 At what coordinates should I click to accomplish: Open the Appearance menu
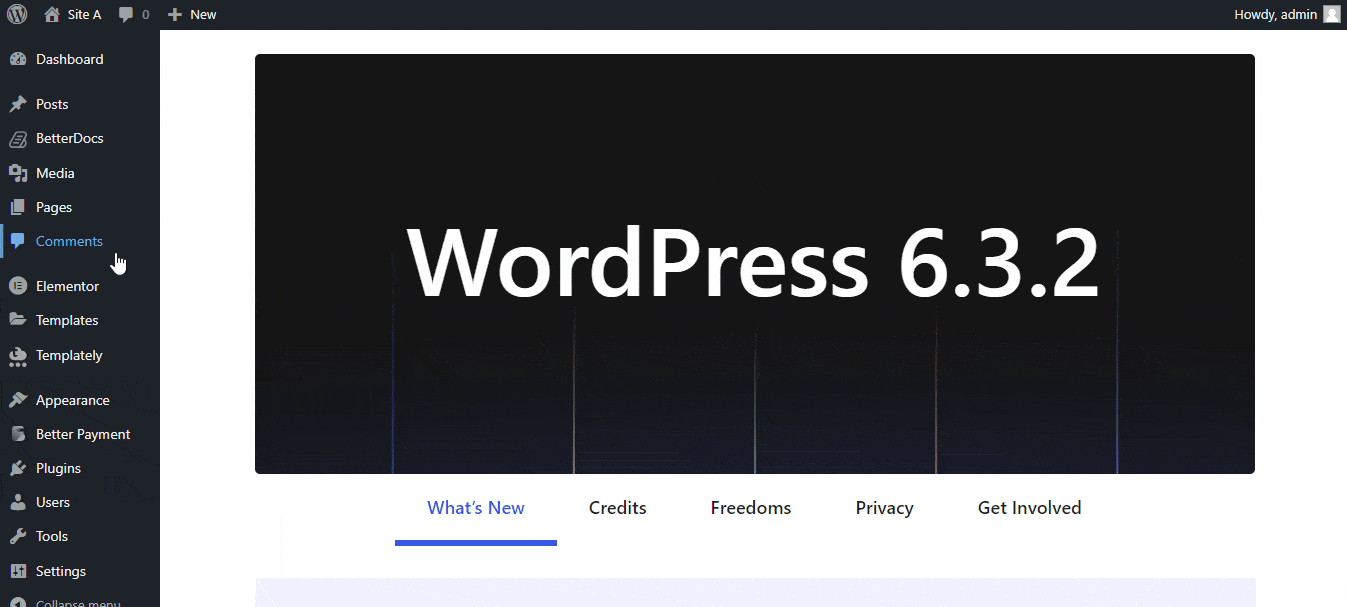tap(72, 400)
